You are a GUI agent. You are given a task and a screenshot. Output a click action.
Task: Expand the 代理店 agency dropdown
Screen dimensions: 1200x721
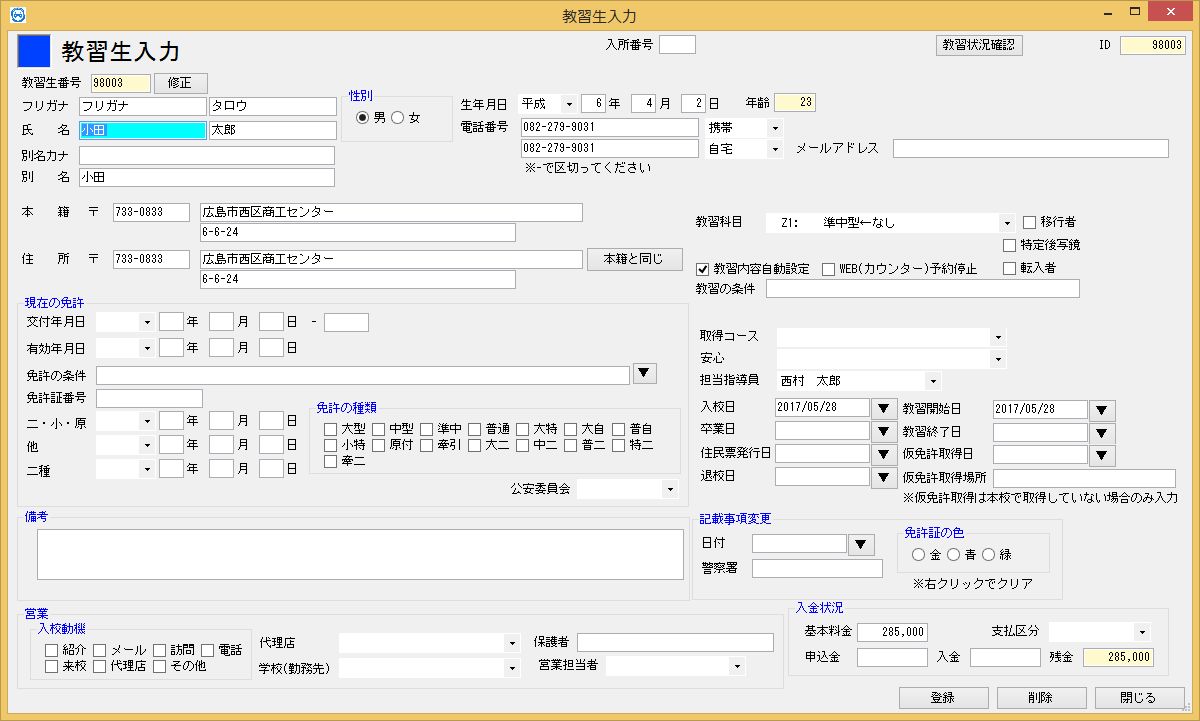[513, 642]
